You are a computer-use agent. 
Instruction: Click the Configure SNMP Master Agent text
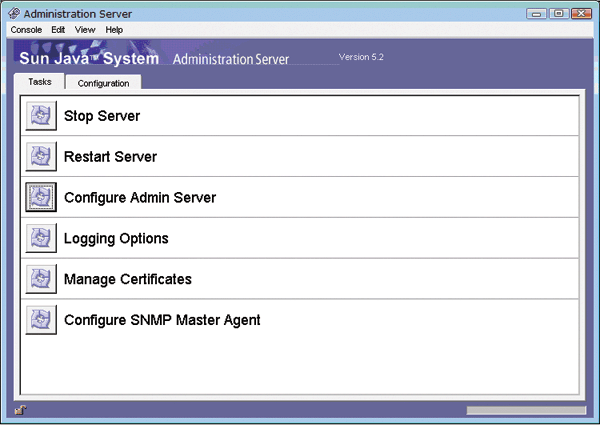[x=162, y=320]
